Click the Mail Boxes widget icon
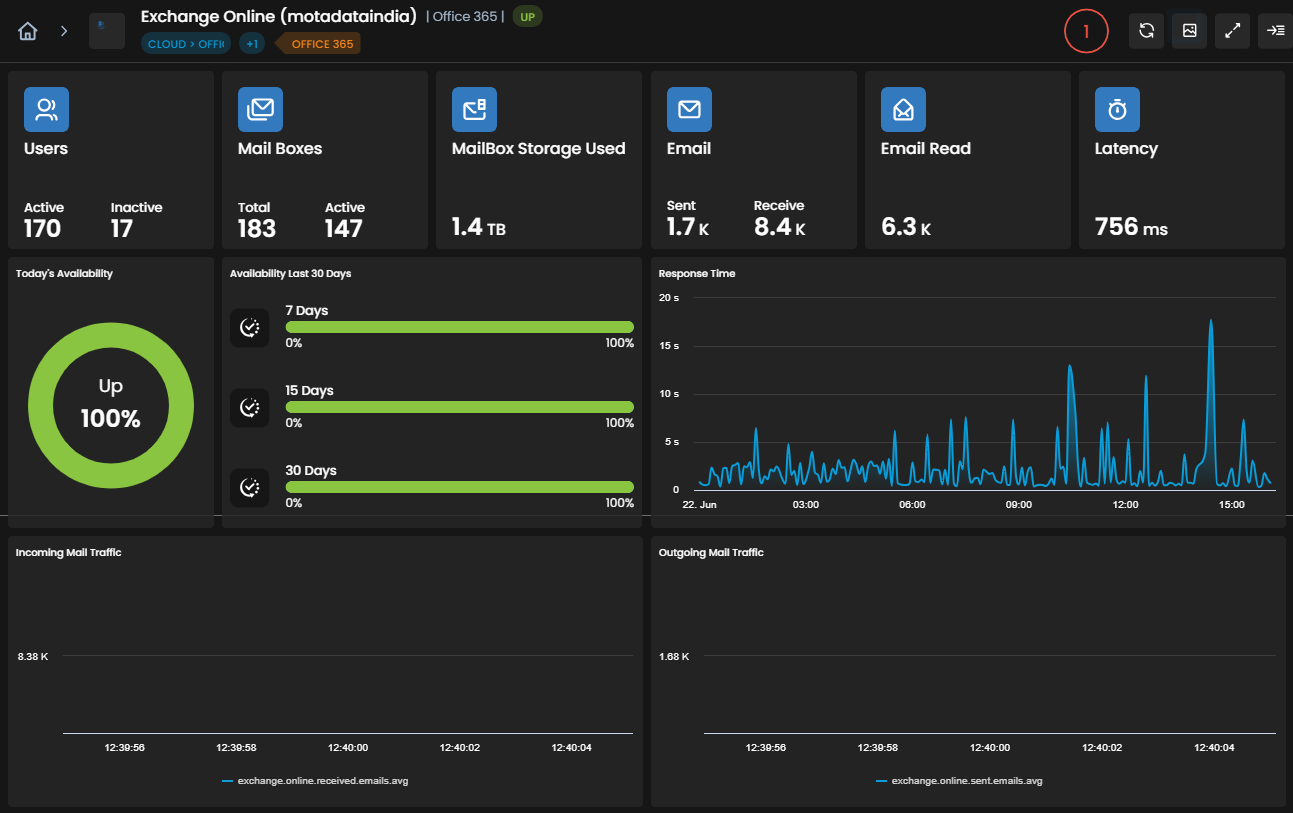The image size is (1293, 813). click(260, 110)
